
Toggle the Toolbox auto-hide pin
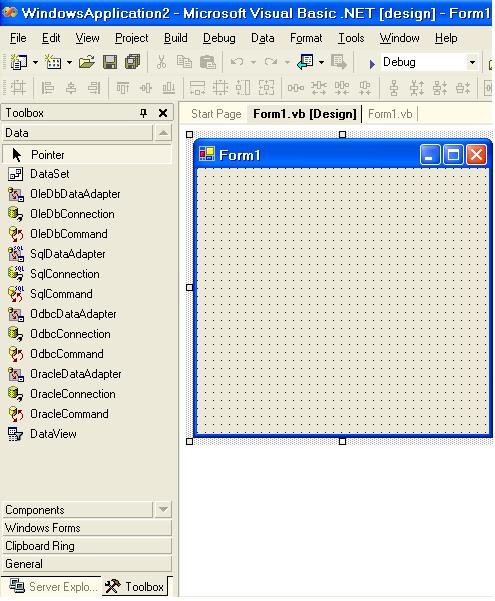tap(143, 113)
